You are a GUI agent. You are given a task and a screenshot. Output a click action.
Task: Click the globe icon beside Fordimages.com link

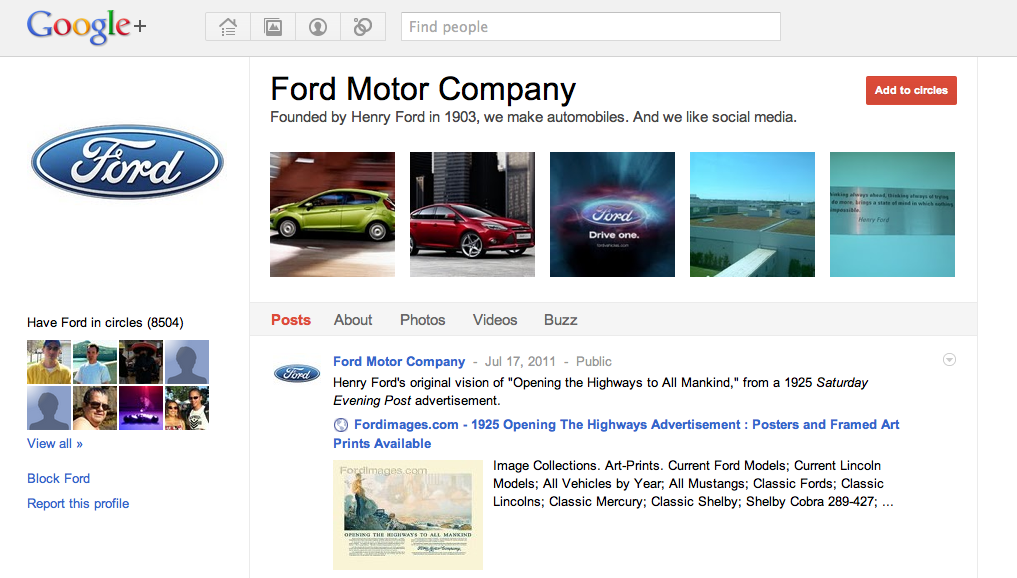tap(341, 425)
